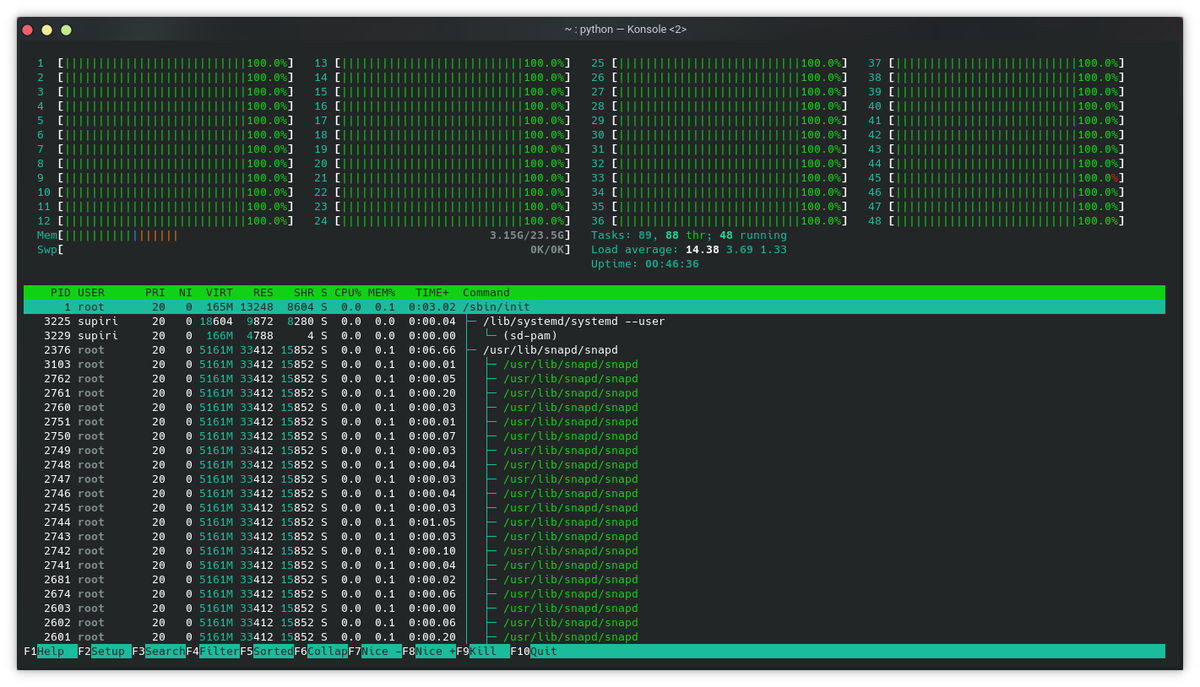Click the SHR column header
Screen dimensions: 1200x687
pos(304,292)
